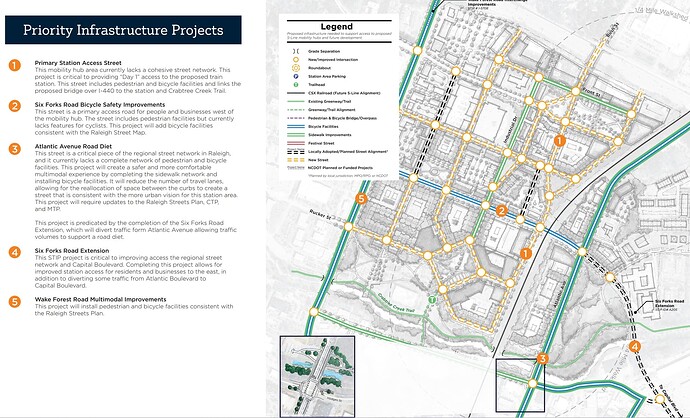Image resolution: width=690 pixels, height=418 pixels.
Task: Click the Front St label on the map
Action: (591, 93)
